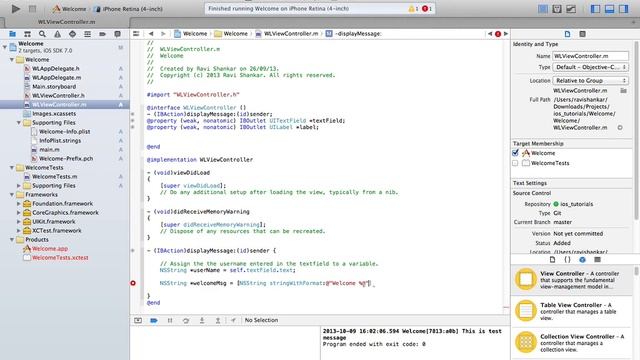Viewport: 640px width, 360px height.
Task: Show the Code Snippet library
Action: [567, 260]
